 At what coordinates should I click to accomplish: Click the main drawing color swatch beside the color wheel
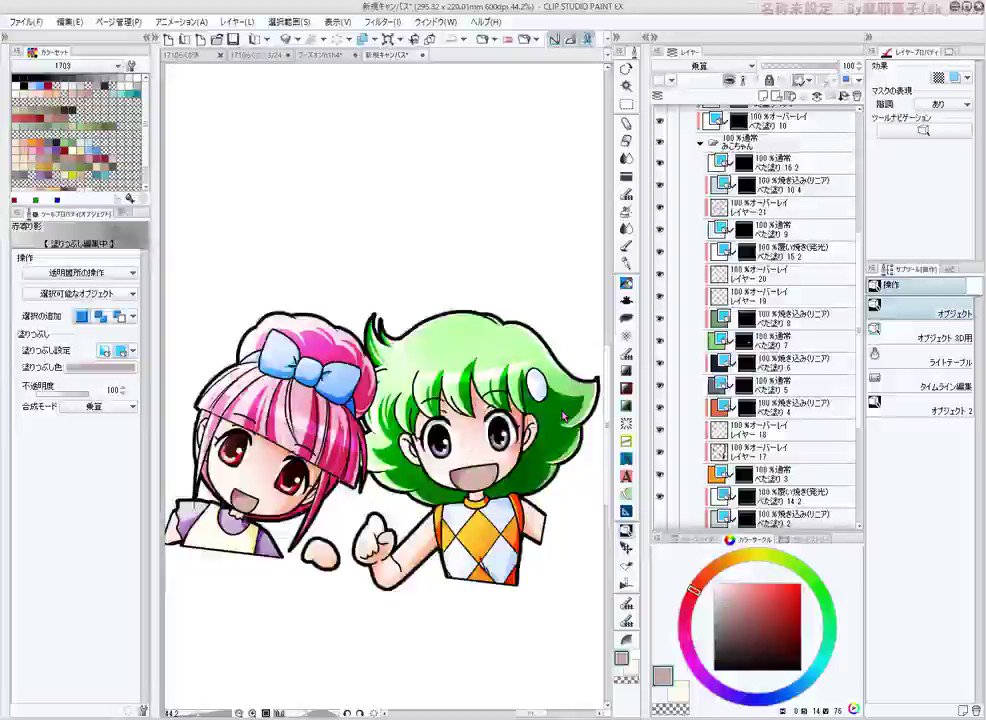(x=663, y=677)
